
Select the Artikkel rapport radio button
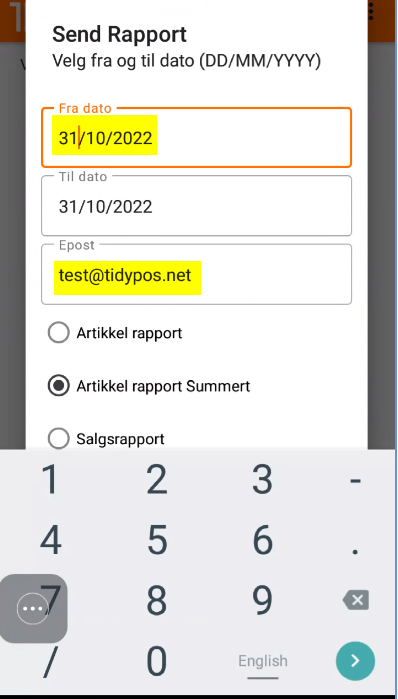58,333
